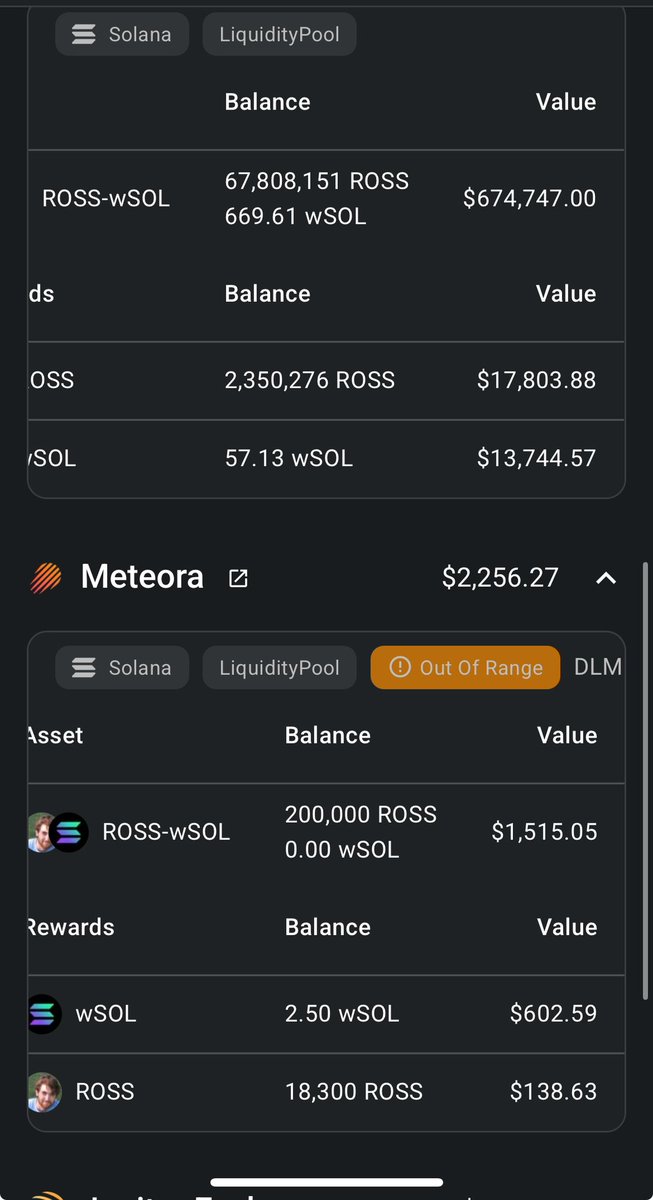Click the vertical scrollbar on right edge
Image resolution: width=653 pixels, height=1200 pixels.
(647, 780)
